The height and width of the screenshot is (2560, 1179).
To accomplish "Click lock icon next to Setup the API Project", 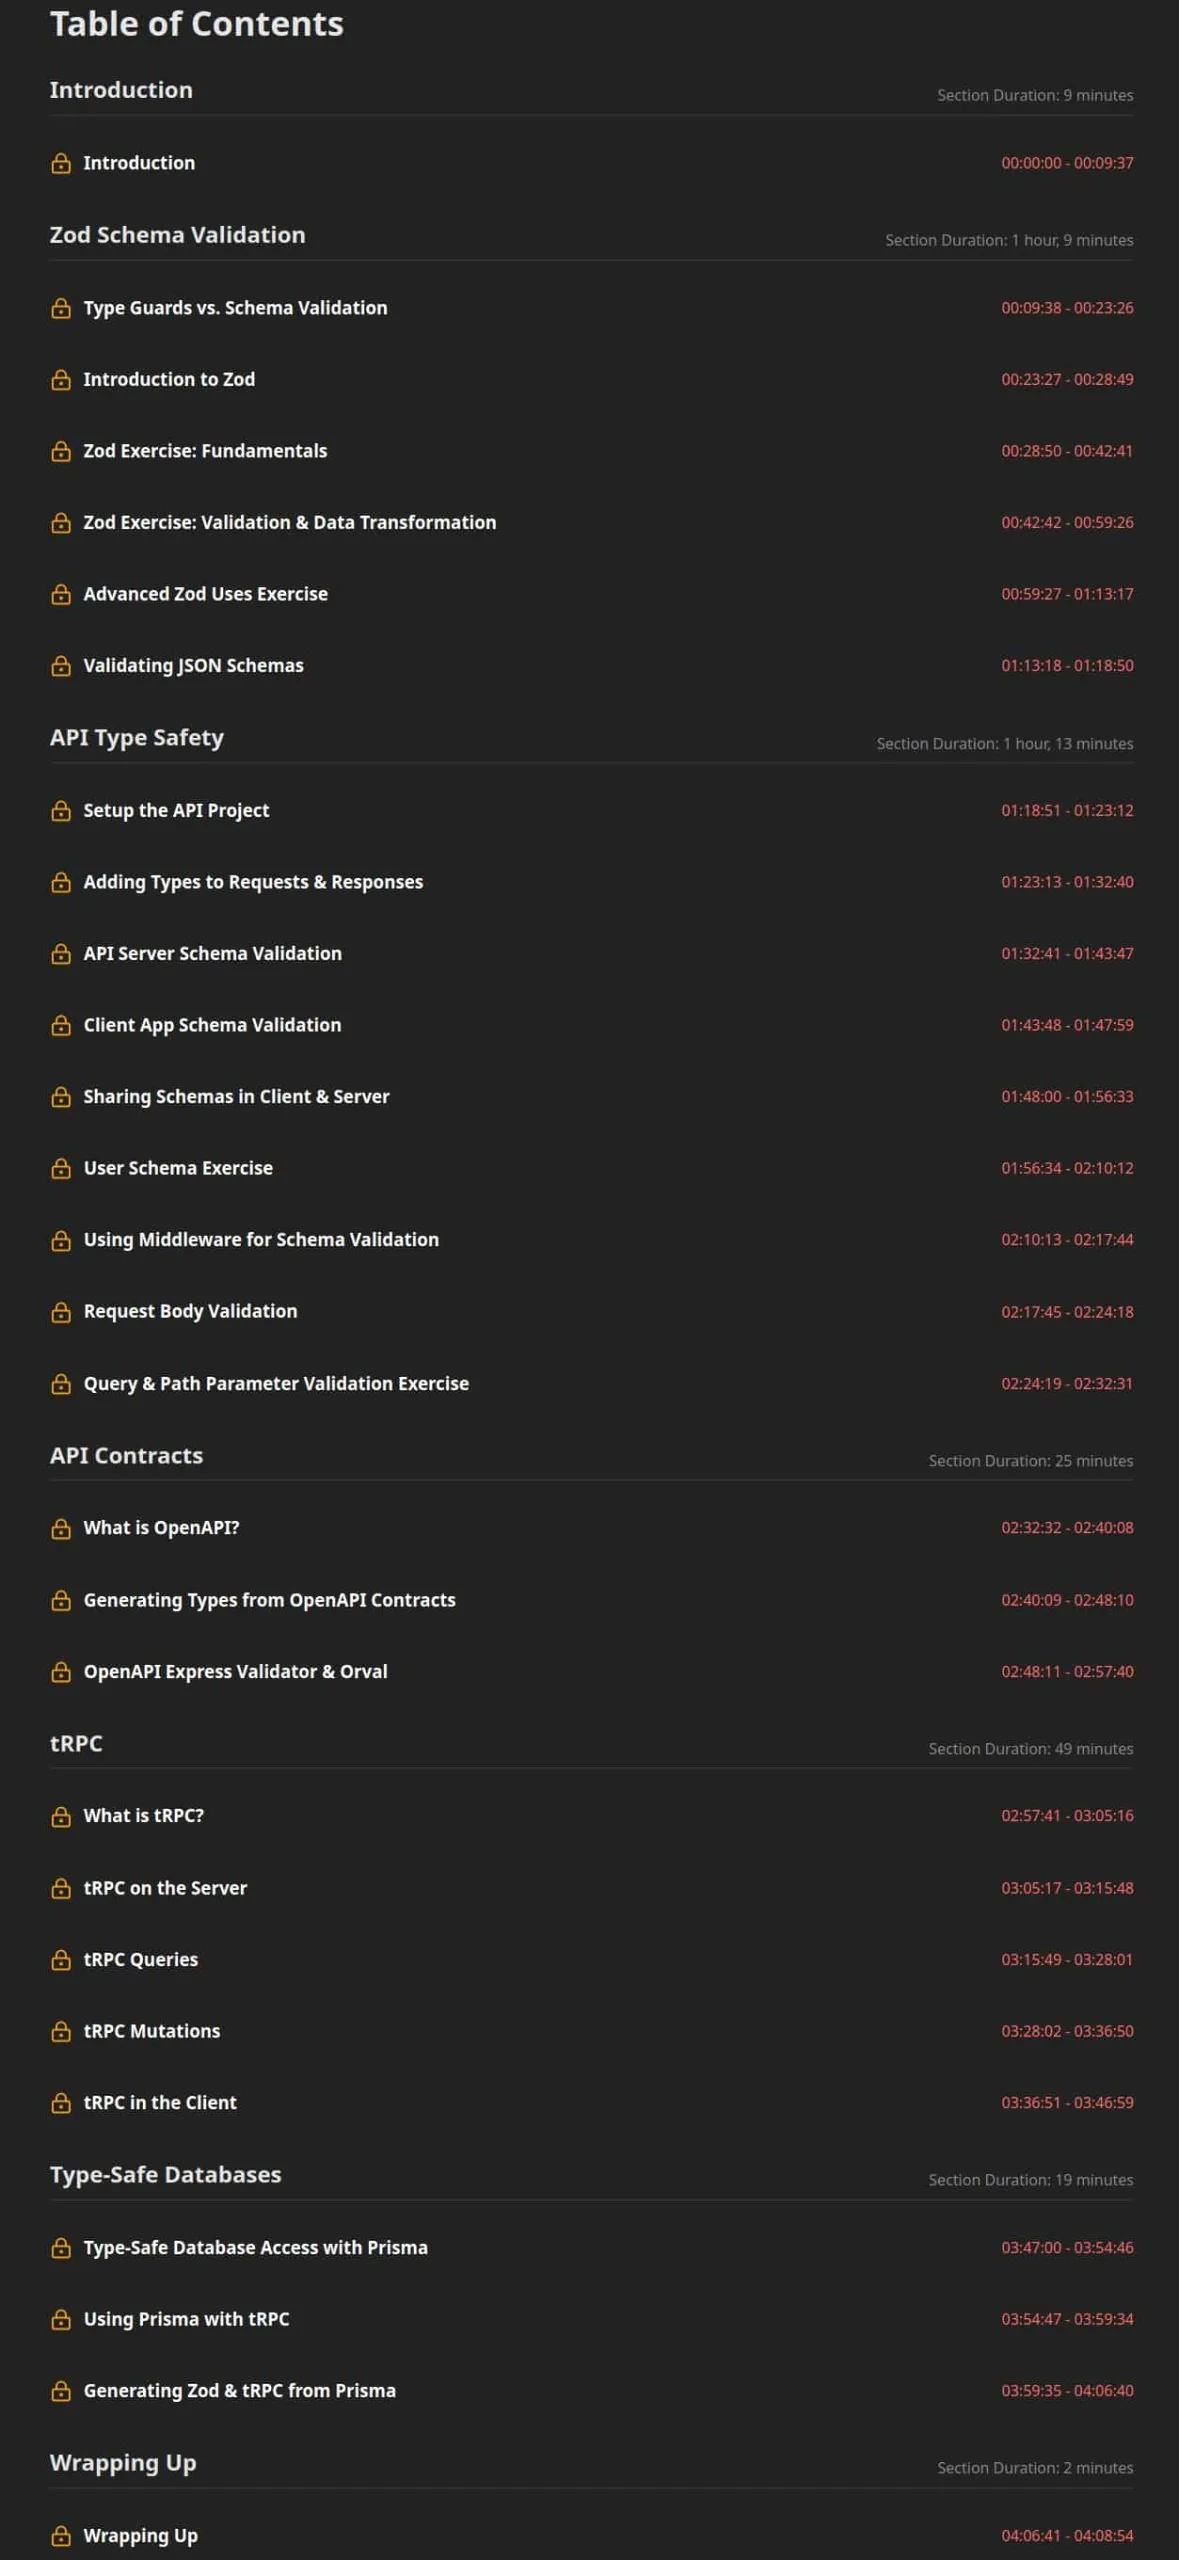I will (x=61, y=811).
